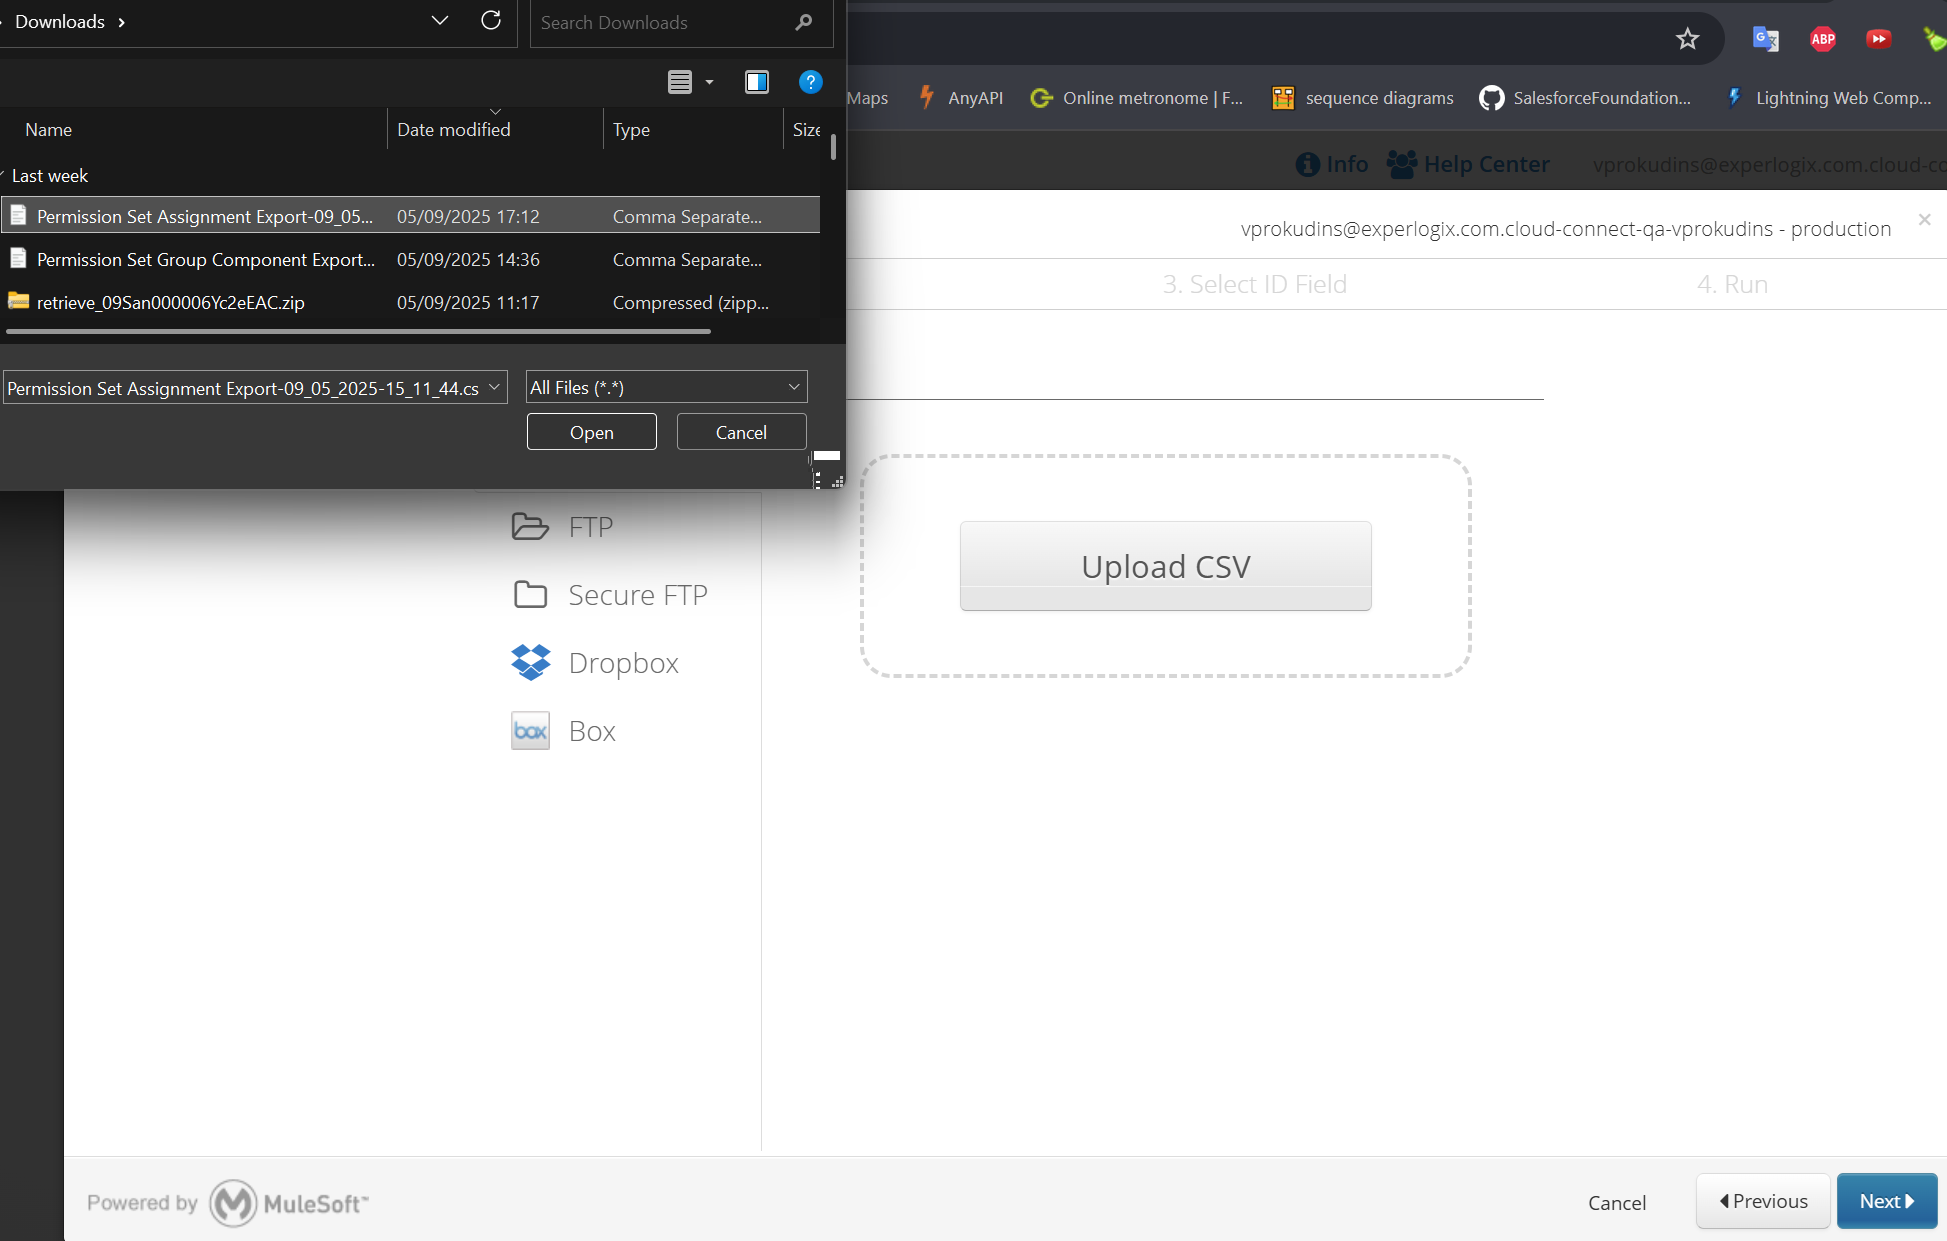Open the Online metronome bookmark
Screen dimensions: 1947x1241
[x=1137, y=98]
